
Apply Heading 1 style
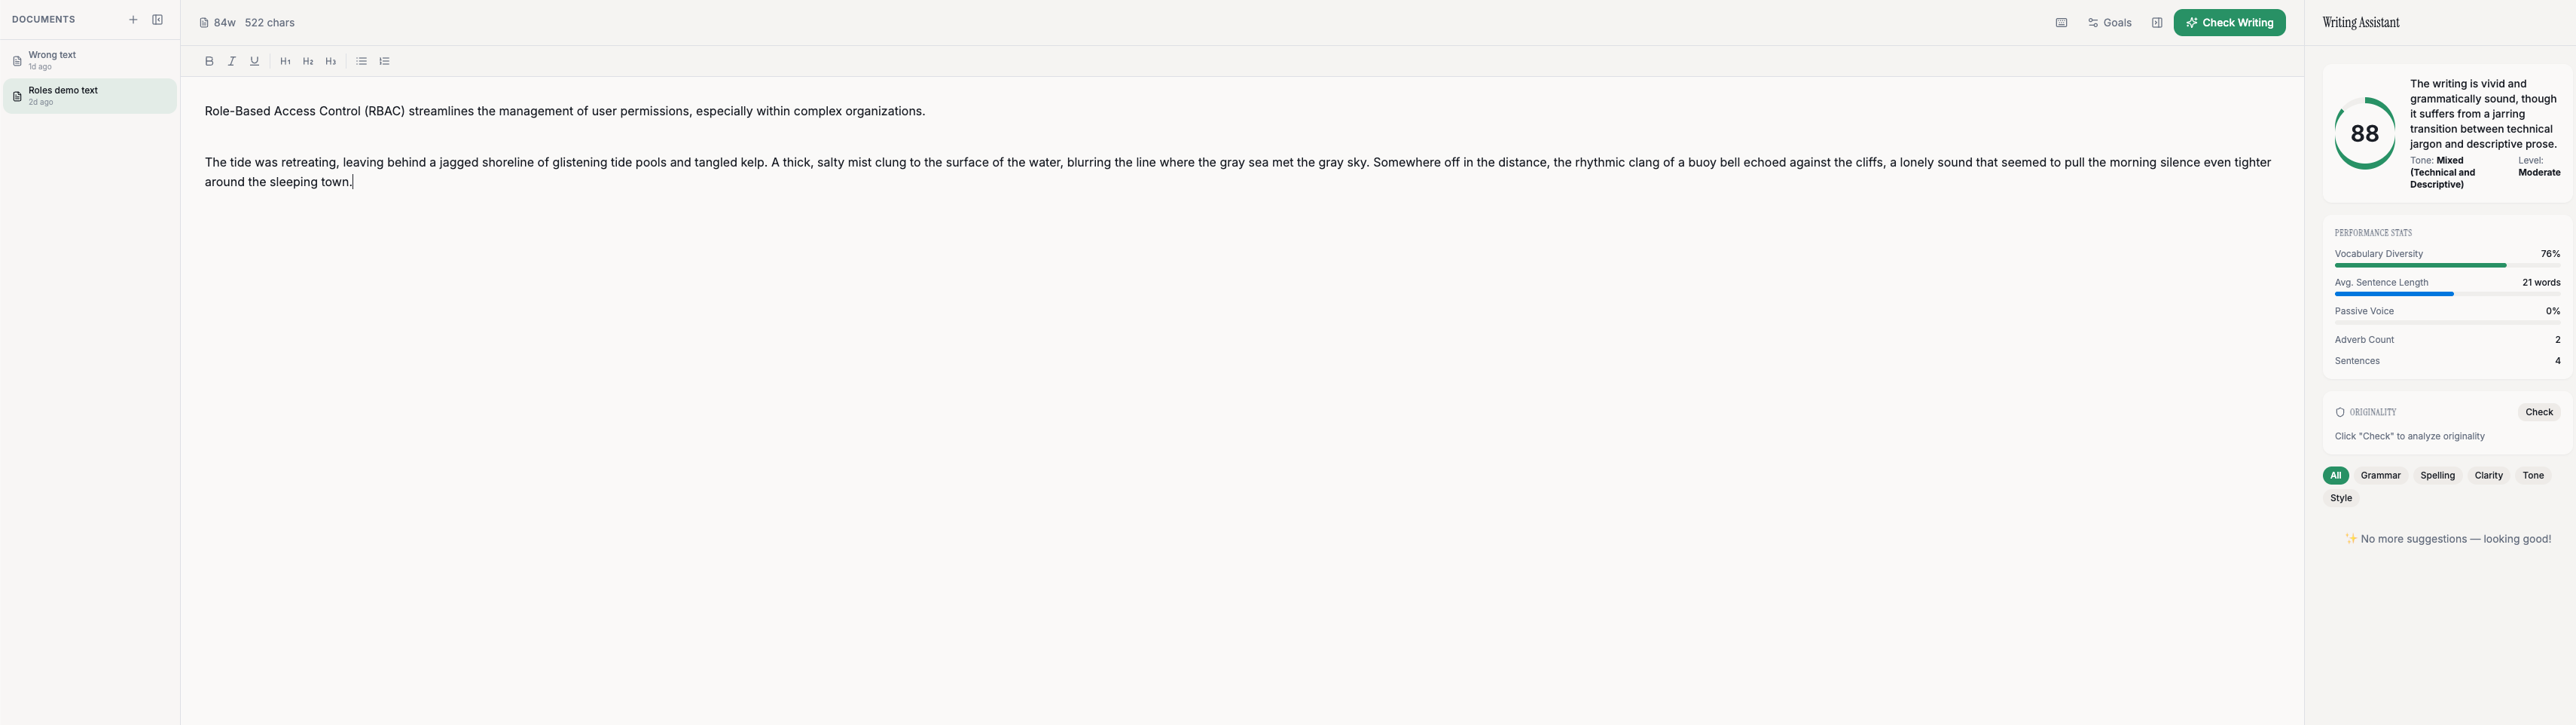coord(285,61)
